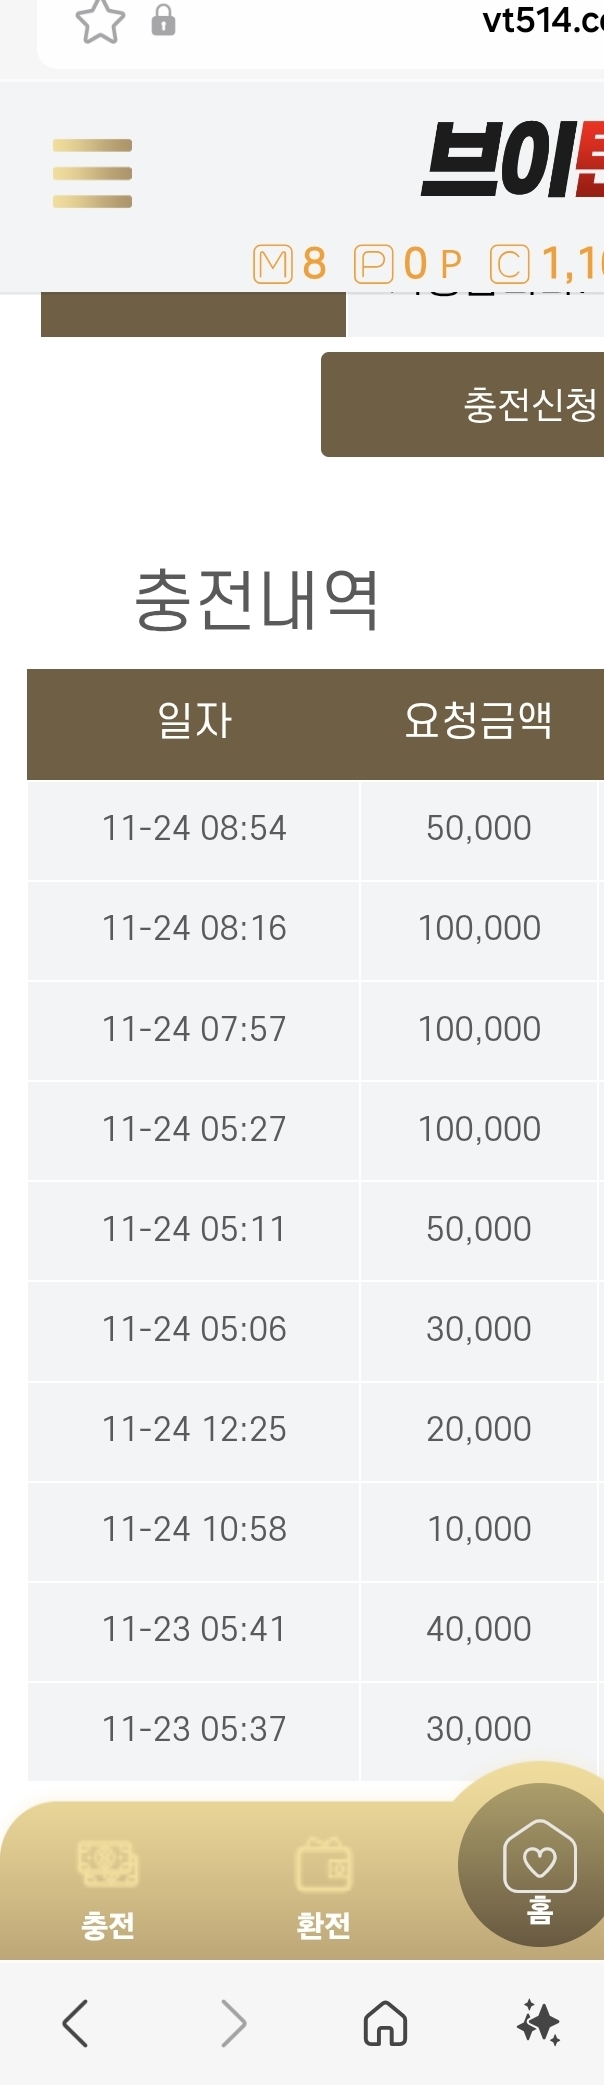This screenshot has width=604, height=2085.
Task: Open the M message counter icon
Action: pos(272,265)
